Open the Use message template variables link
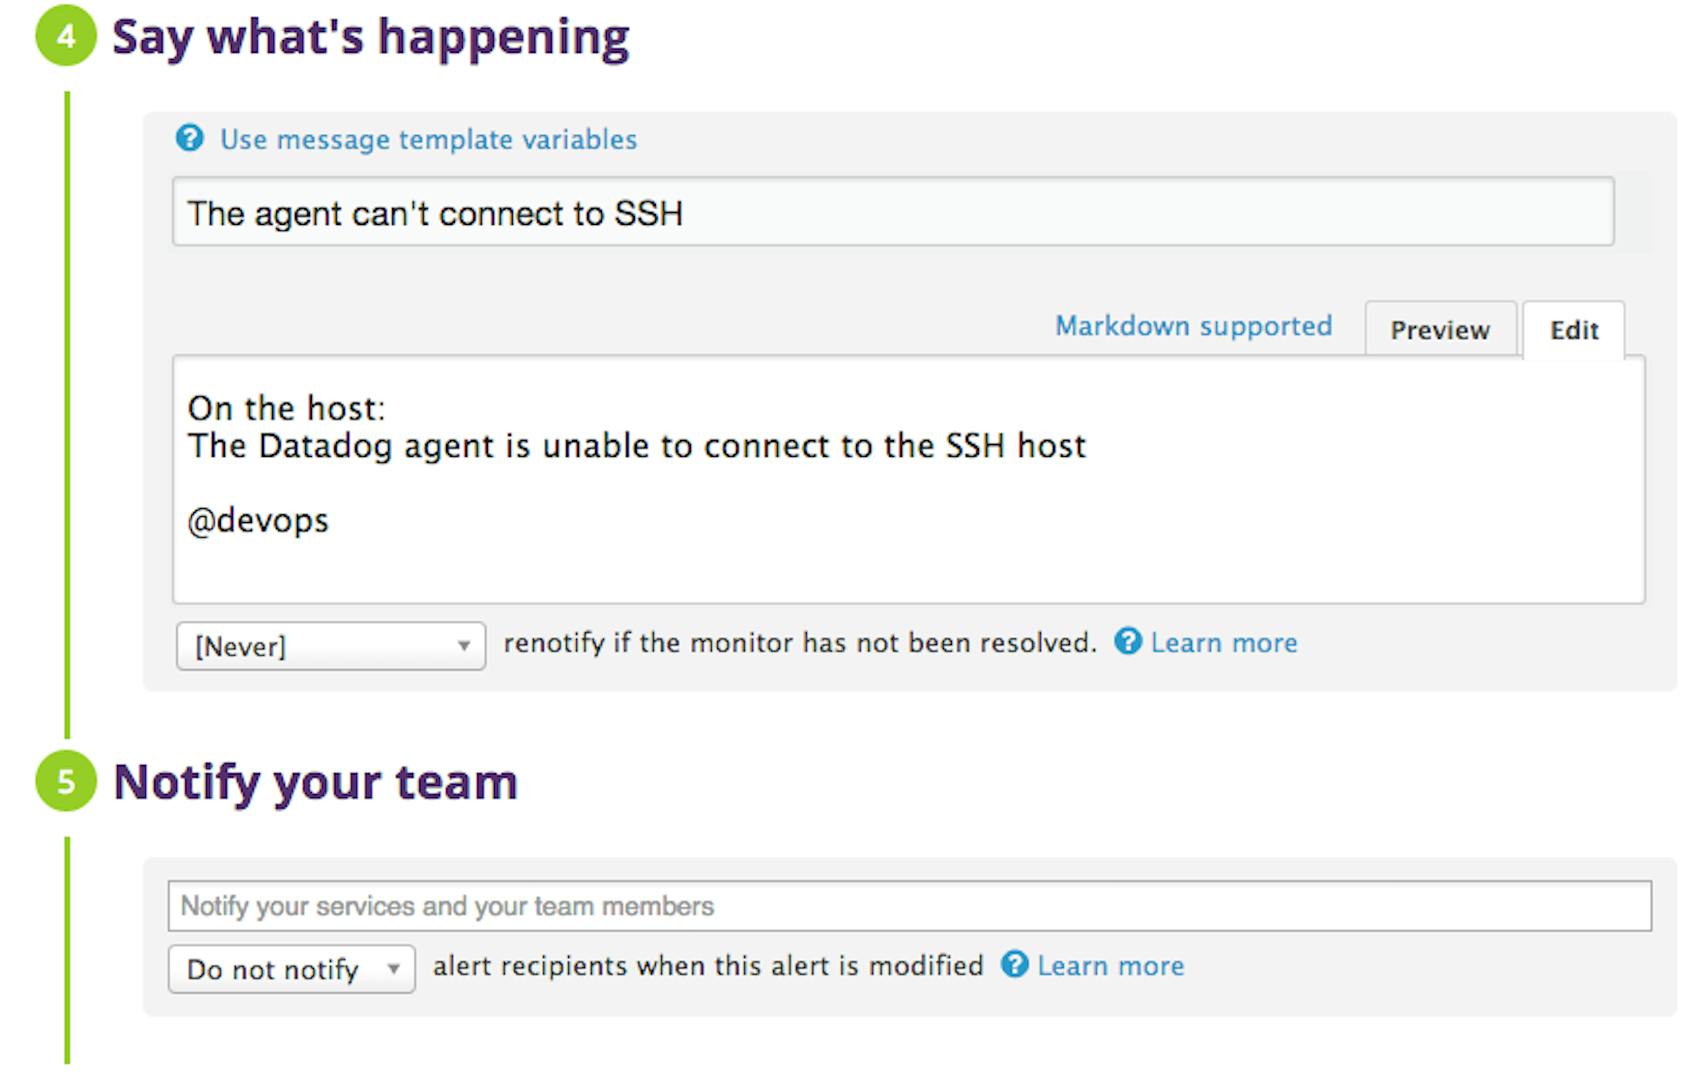This screenshot has width=1694, height=1083. tap(428, 139)
